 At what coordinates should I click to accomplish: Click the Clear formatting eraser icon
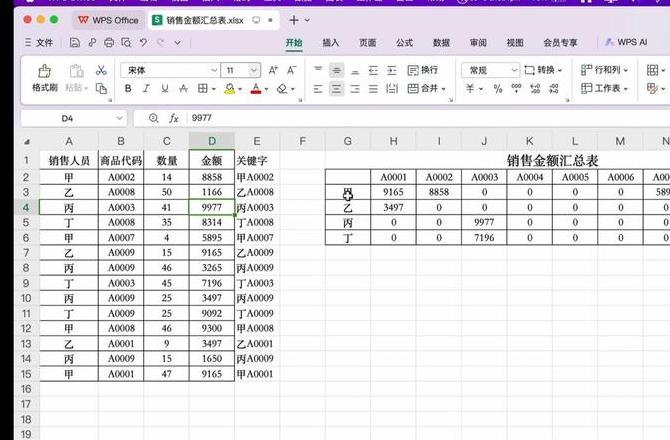282,89
